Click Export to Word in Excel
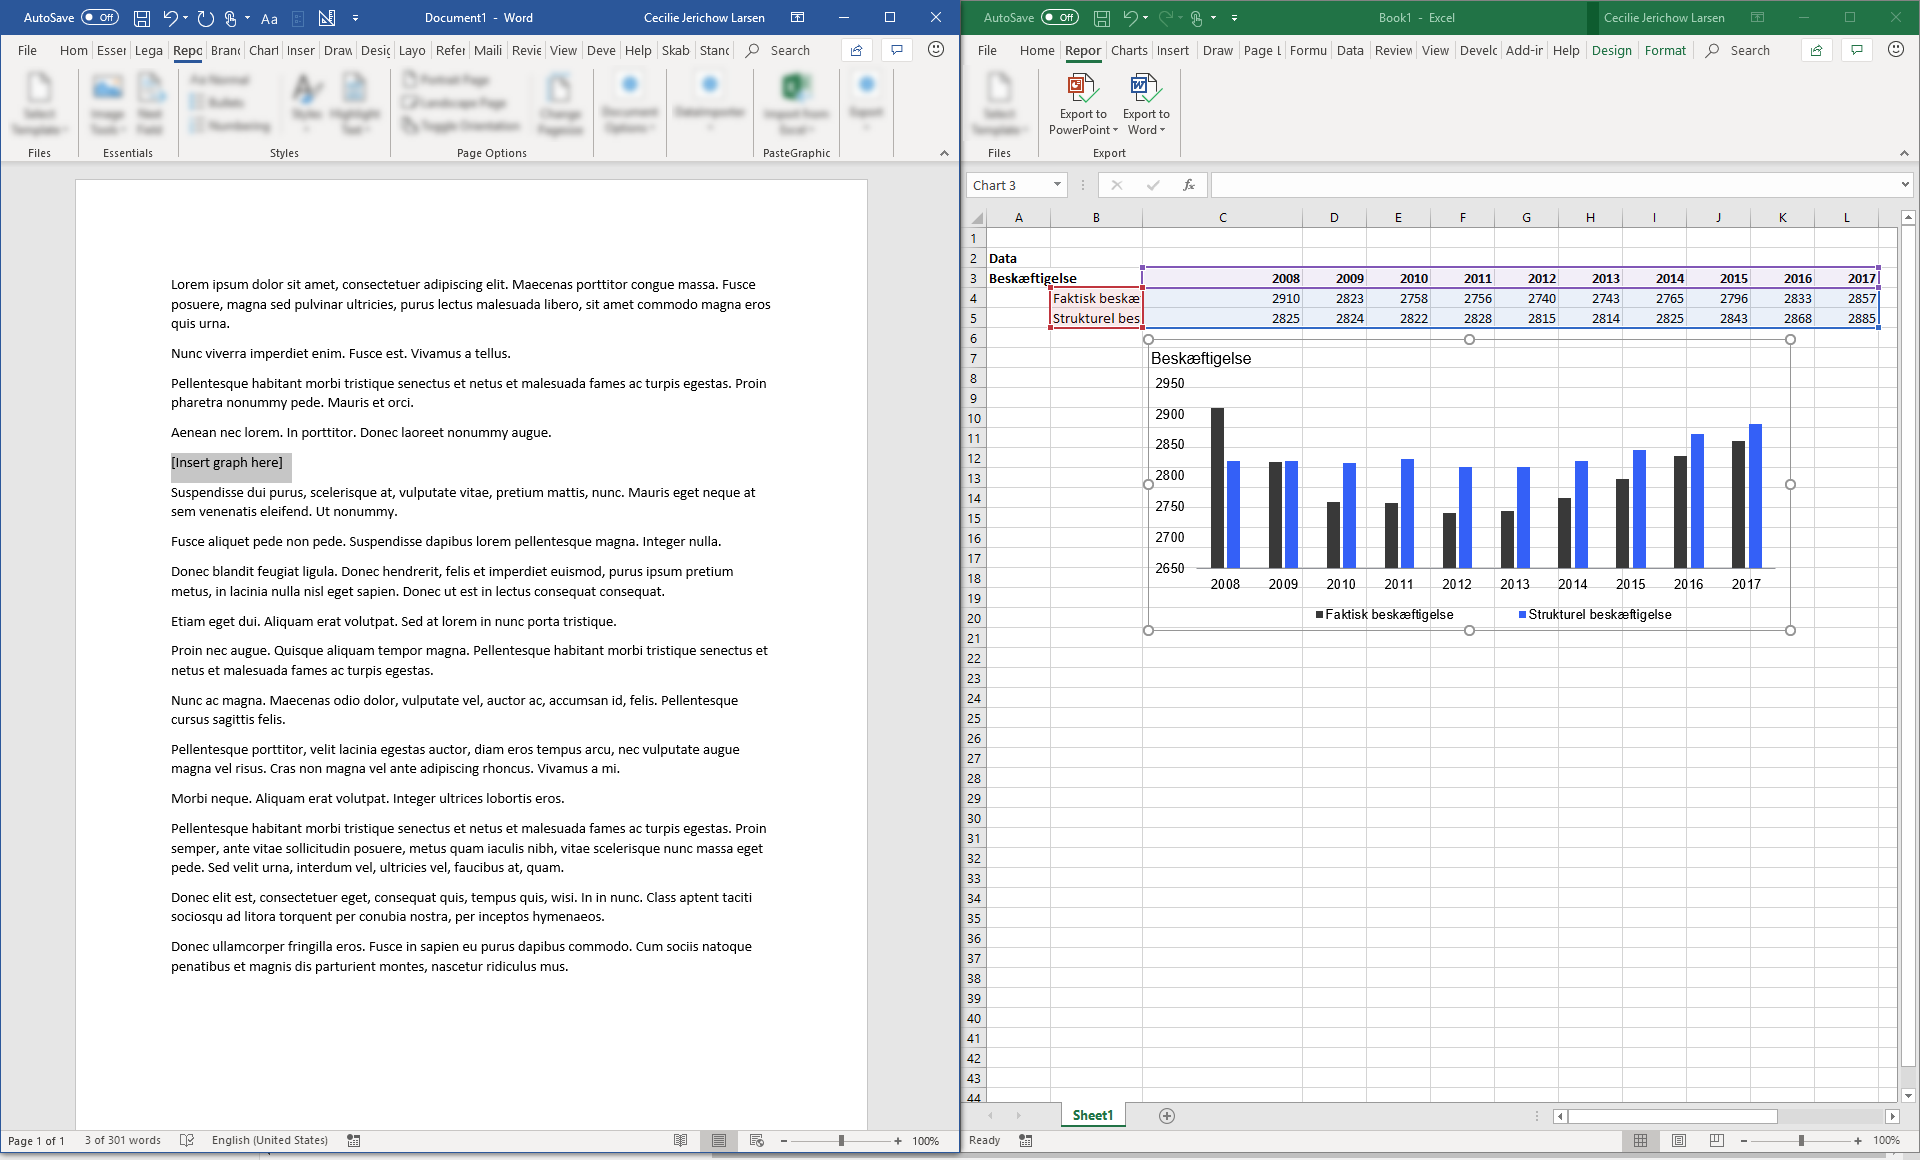 (1145, 104)
